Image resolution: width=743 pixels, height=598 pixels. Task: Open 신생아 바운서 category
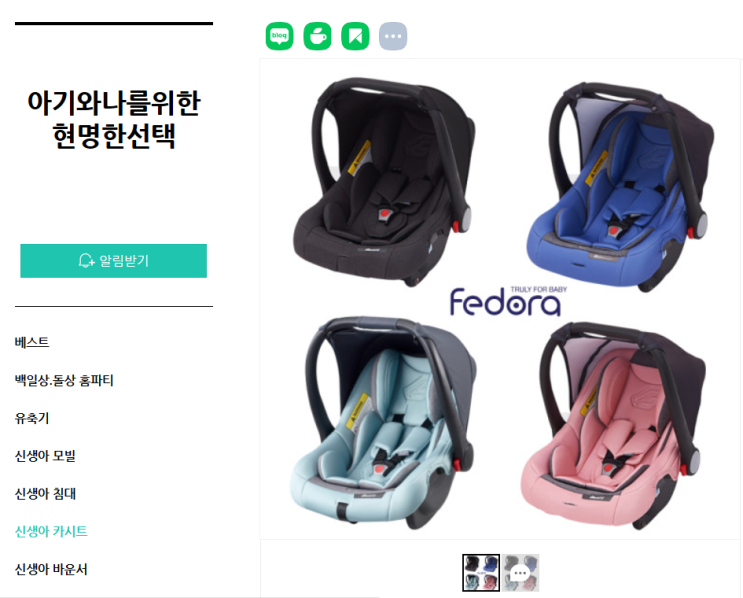tap(51, 569)
